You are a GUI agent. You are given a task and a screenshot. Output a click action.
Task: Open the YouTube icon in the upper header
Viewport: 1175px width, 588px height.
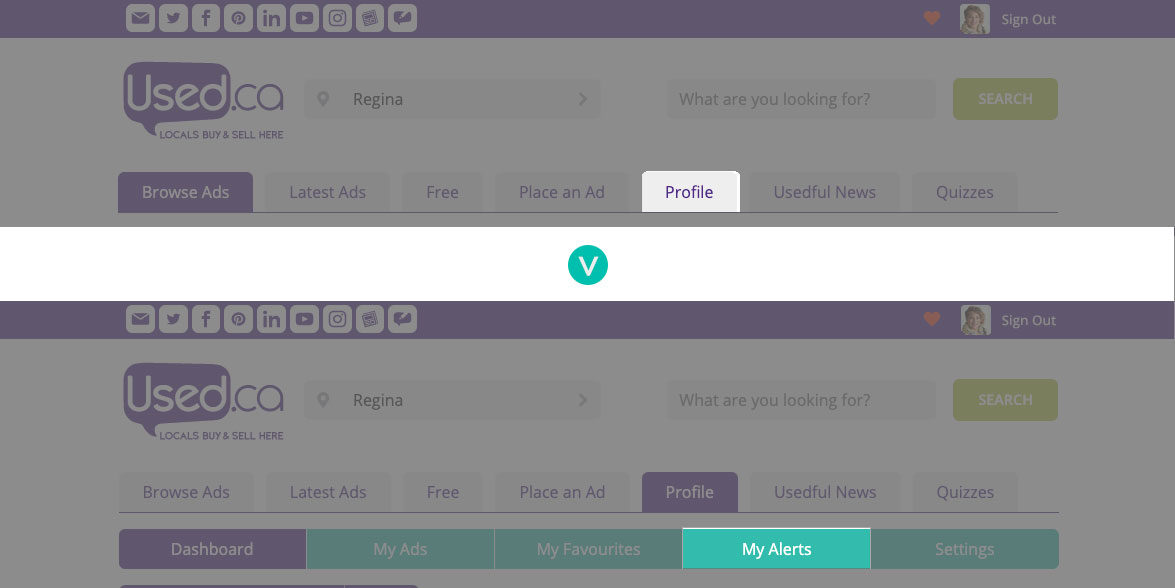304,18
